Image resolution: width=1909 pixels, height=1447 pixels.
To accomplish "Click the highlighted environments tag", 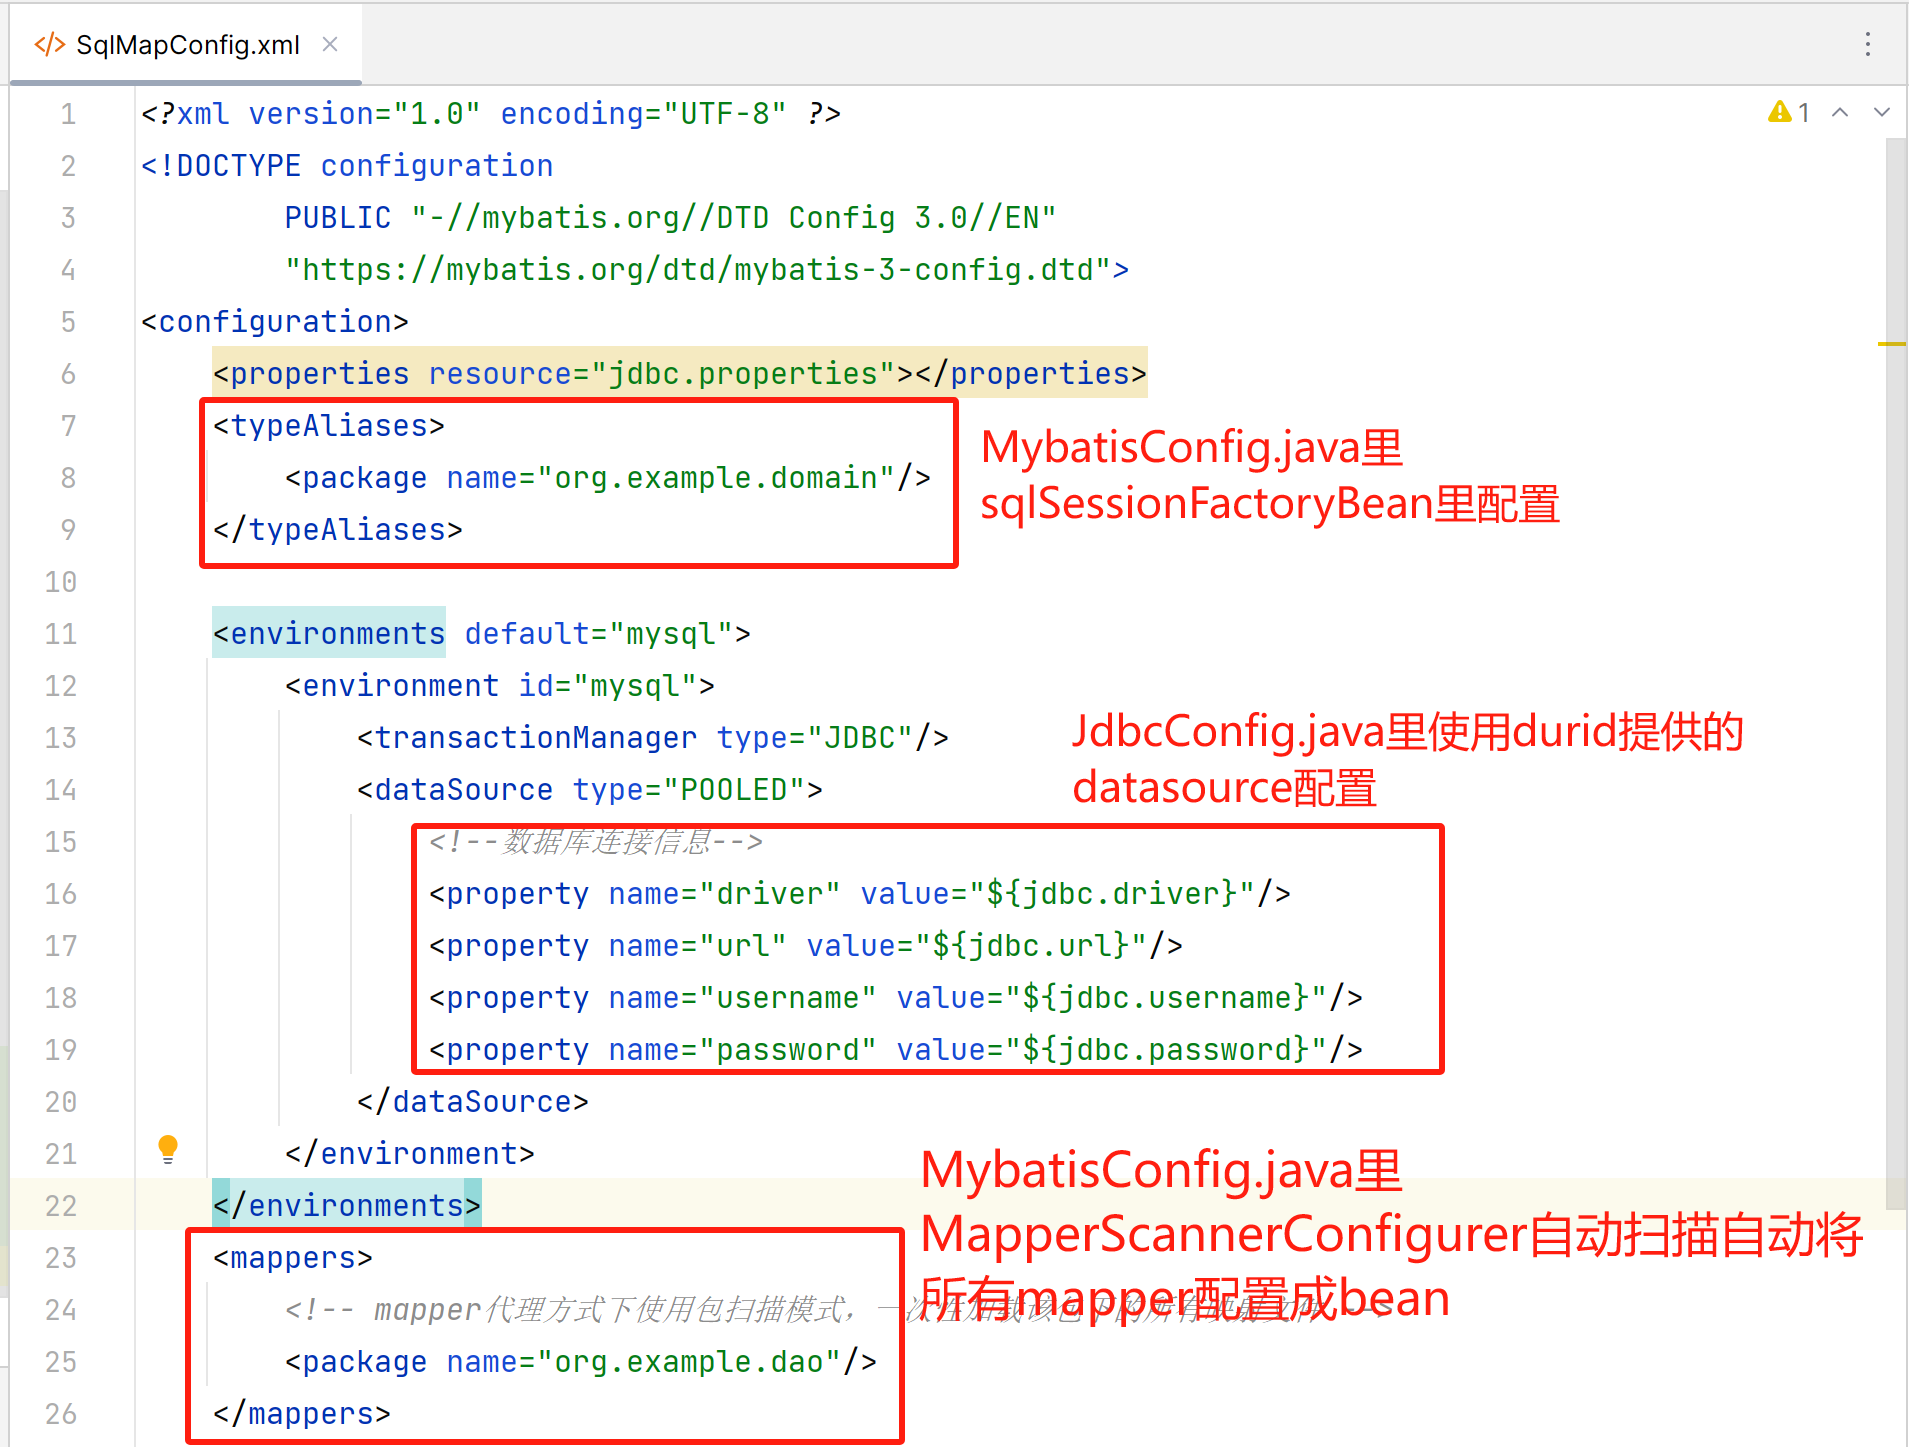I will pos(328,633).
